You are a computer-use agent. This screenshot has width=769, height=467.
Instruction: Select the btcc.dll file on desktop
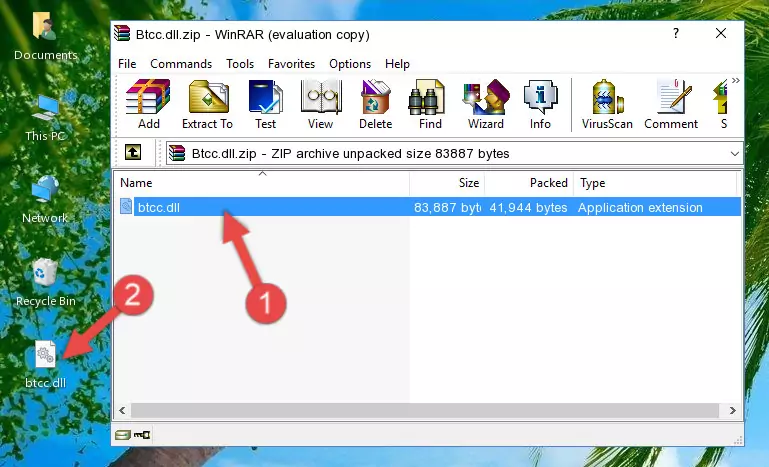[x=45, y=364]
